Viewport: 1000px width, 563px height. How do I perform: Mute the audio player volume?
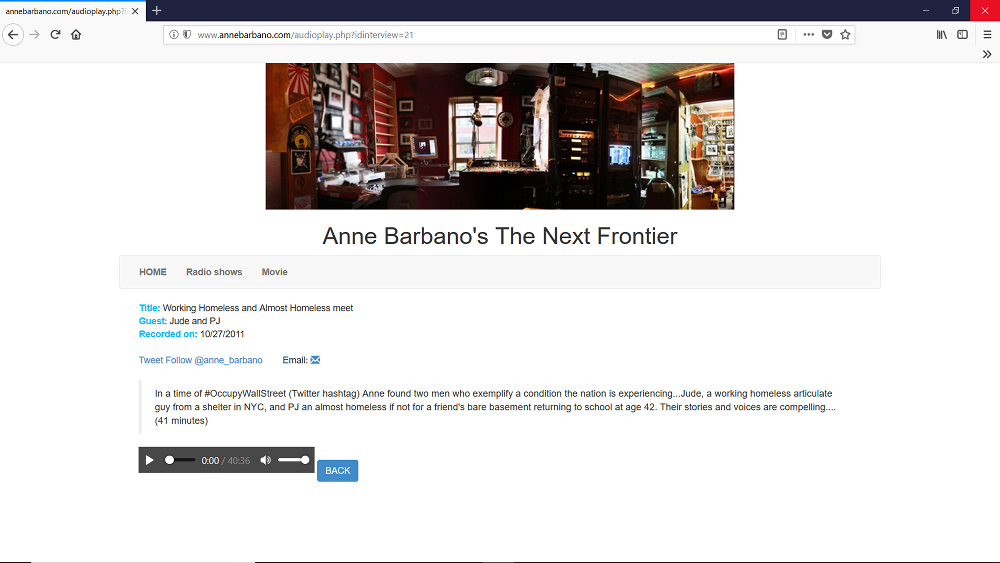tap(265, 460)
